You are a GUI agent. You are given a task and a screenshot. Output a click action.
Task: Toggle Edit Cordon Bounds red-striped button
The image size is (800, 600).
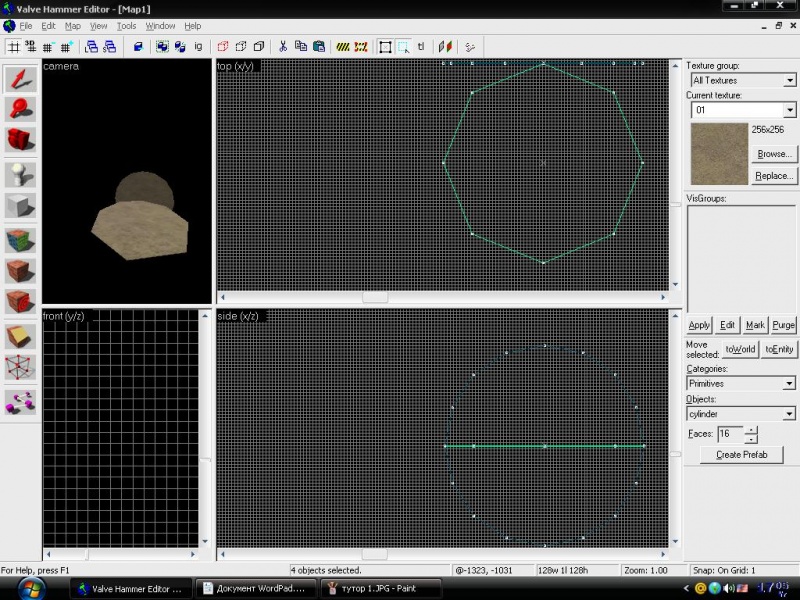(x=361, y=47)
